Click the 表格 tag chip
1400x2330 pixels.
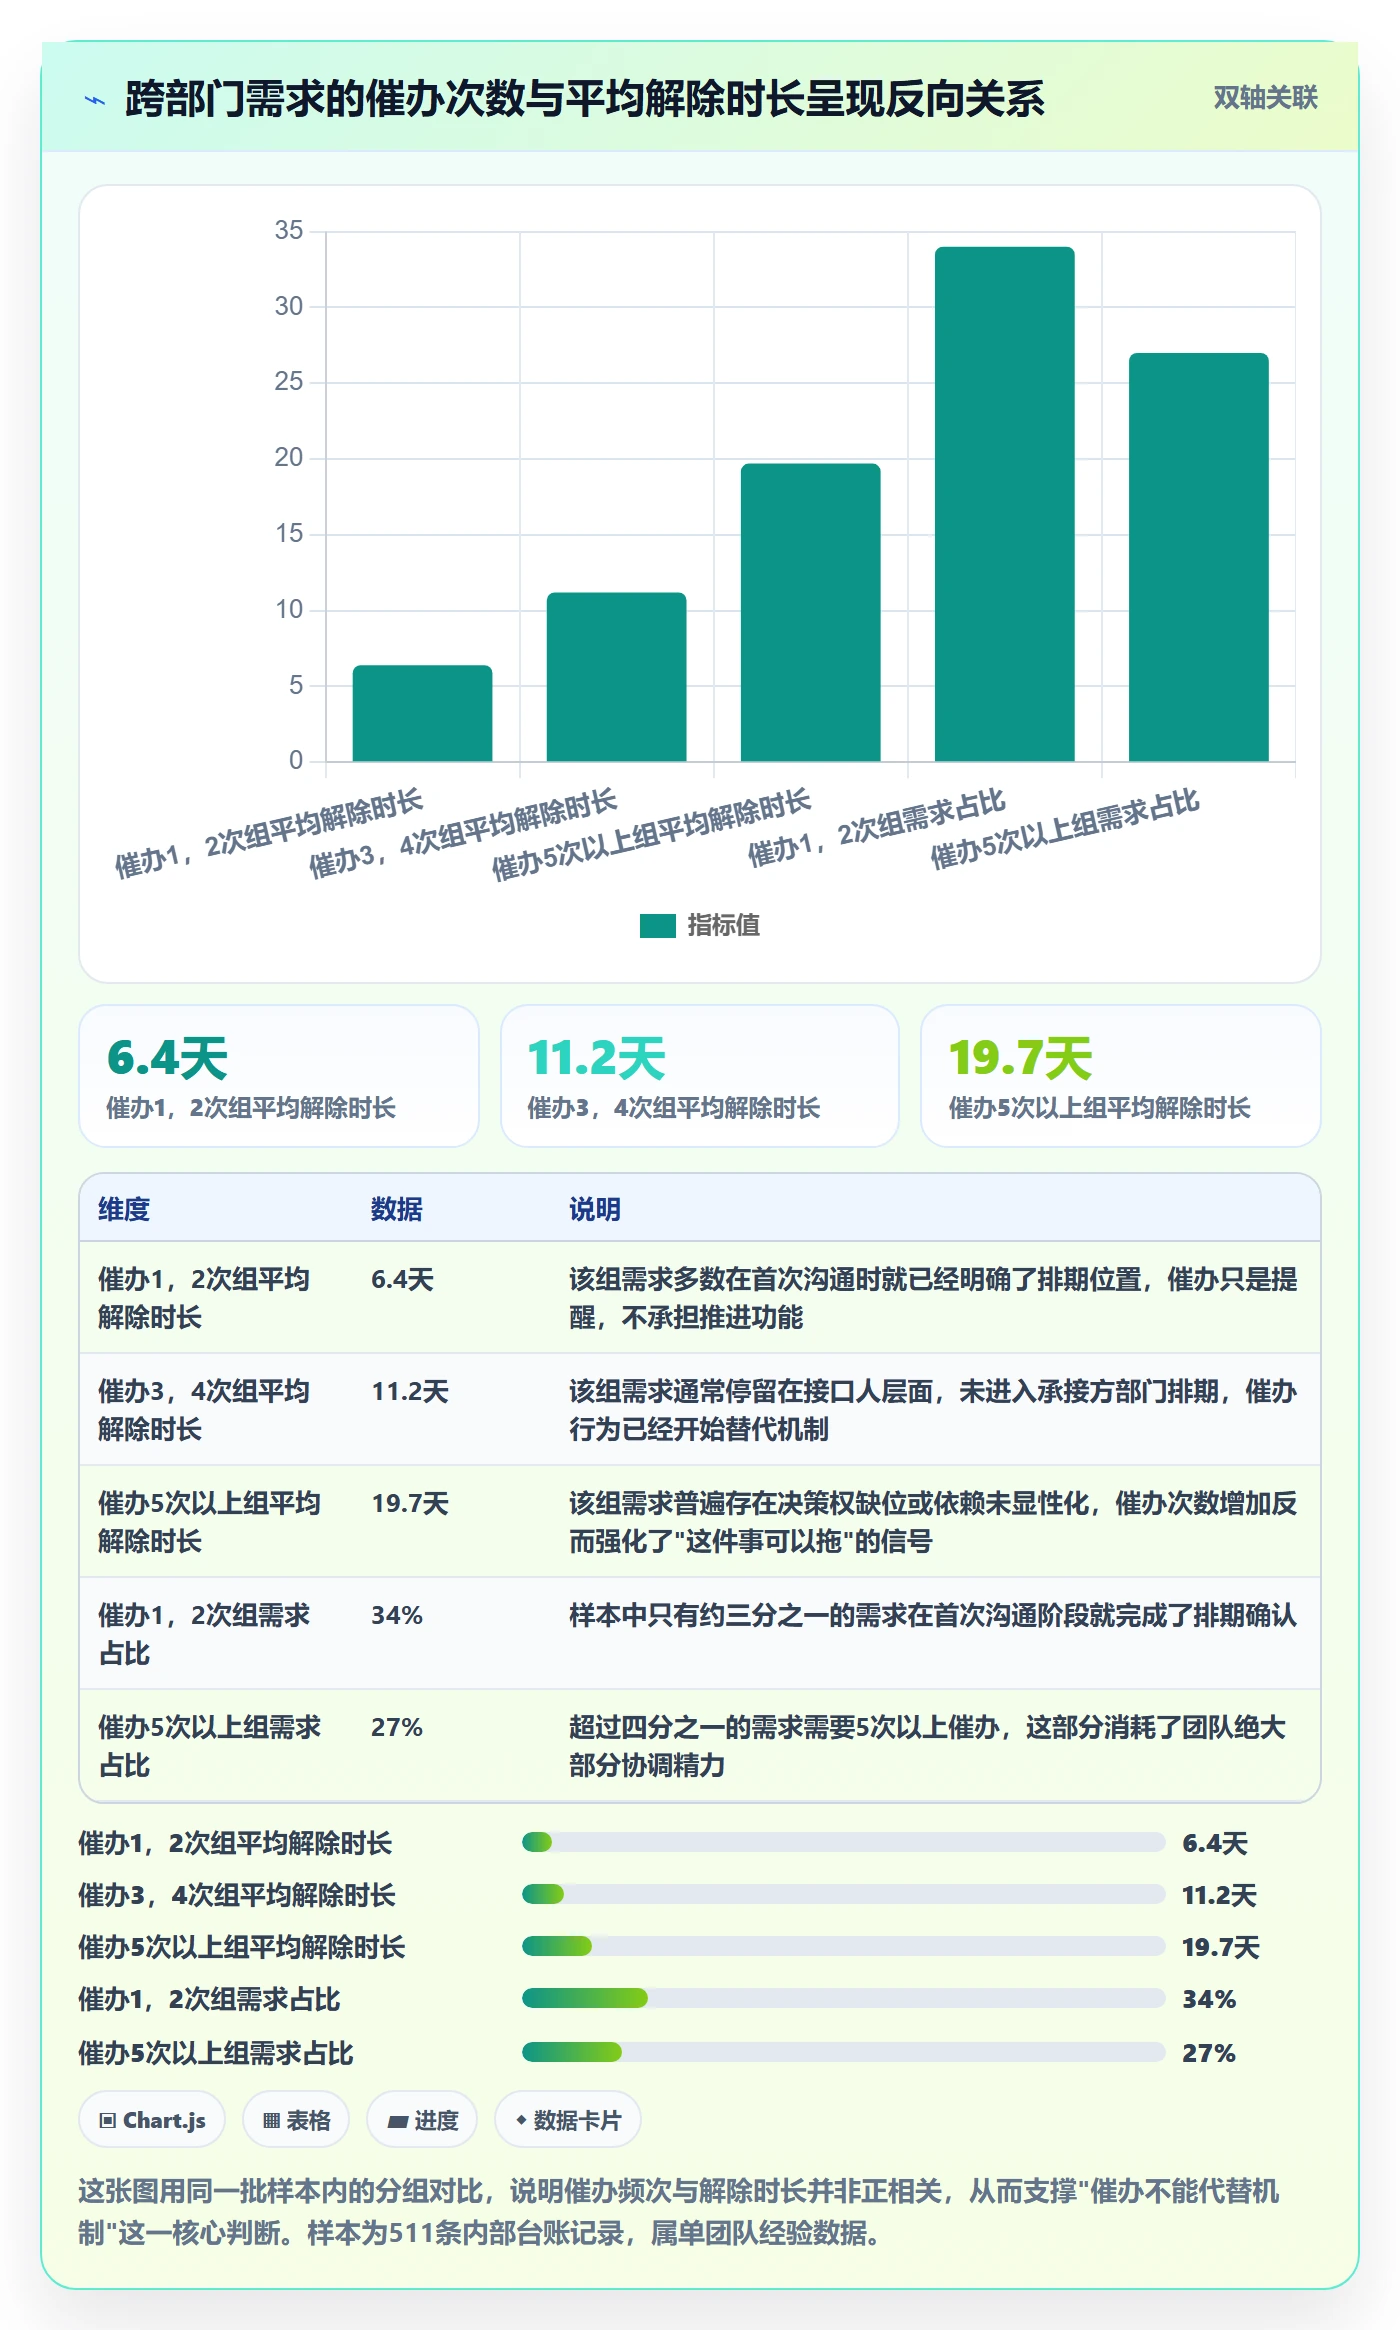[x=296, y=2119]
